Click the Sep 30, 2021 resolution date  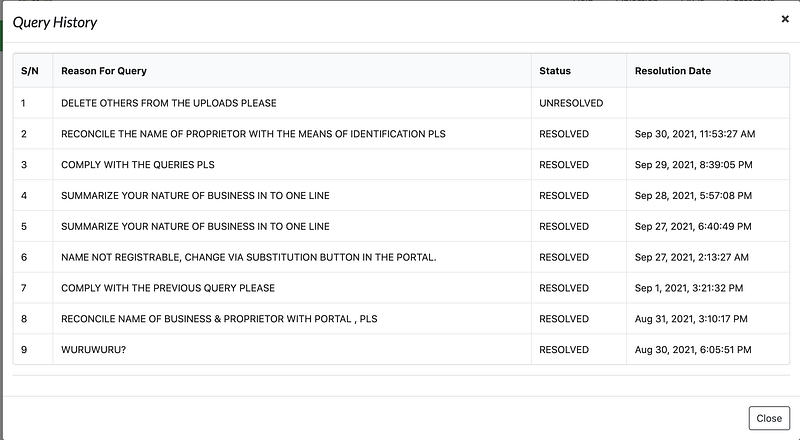(695, 133)
